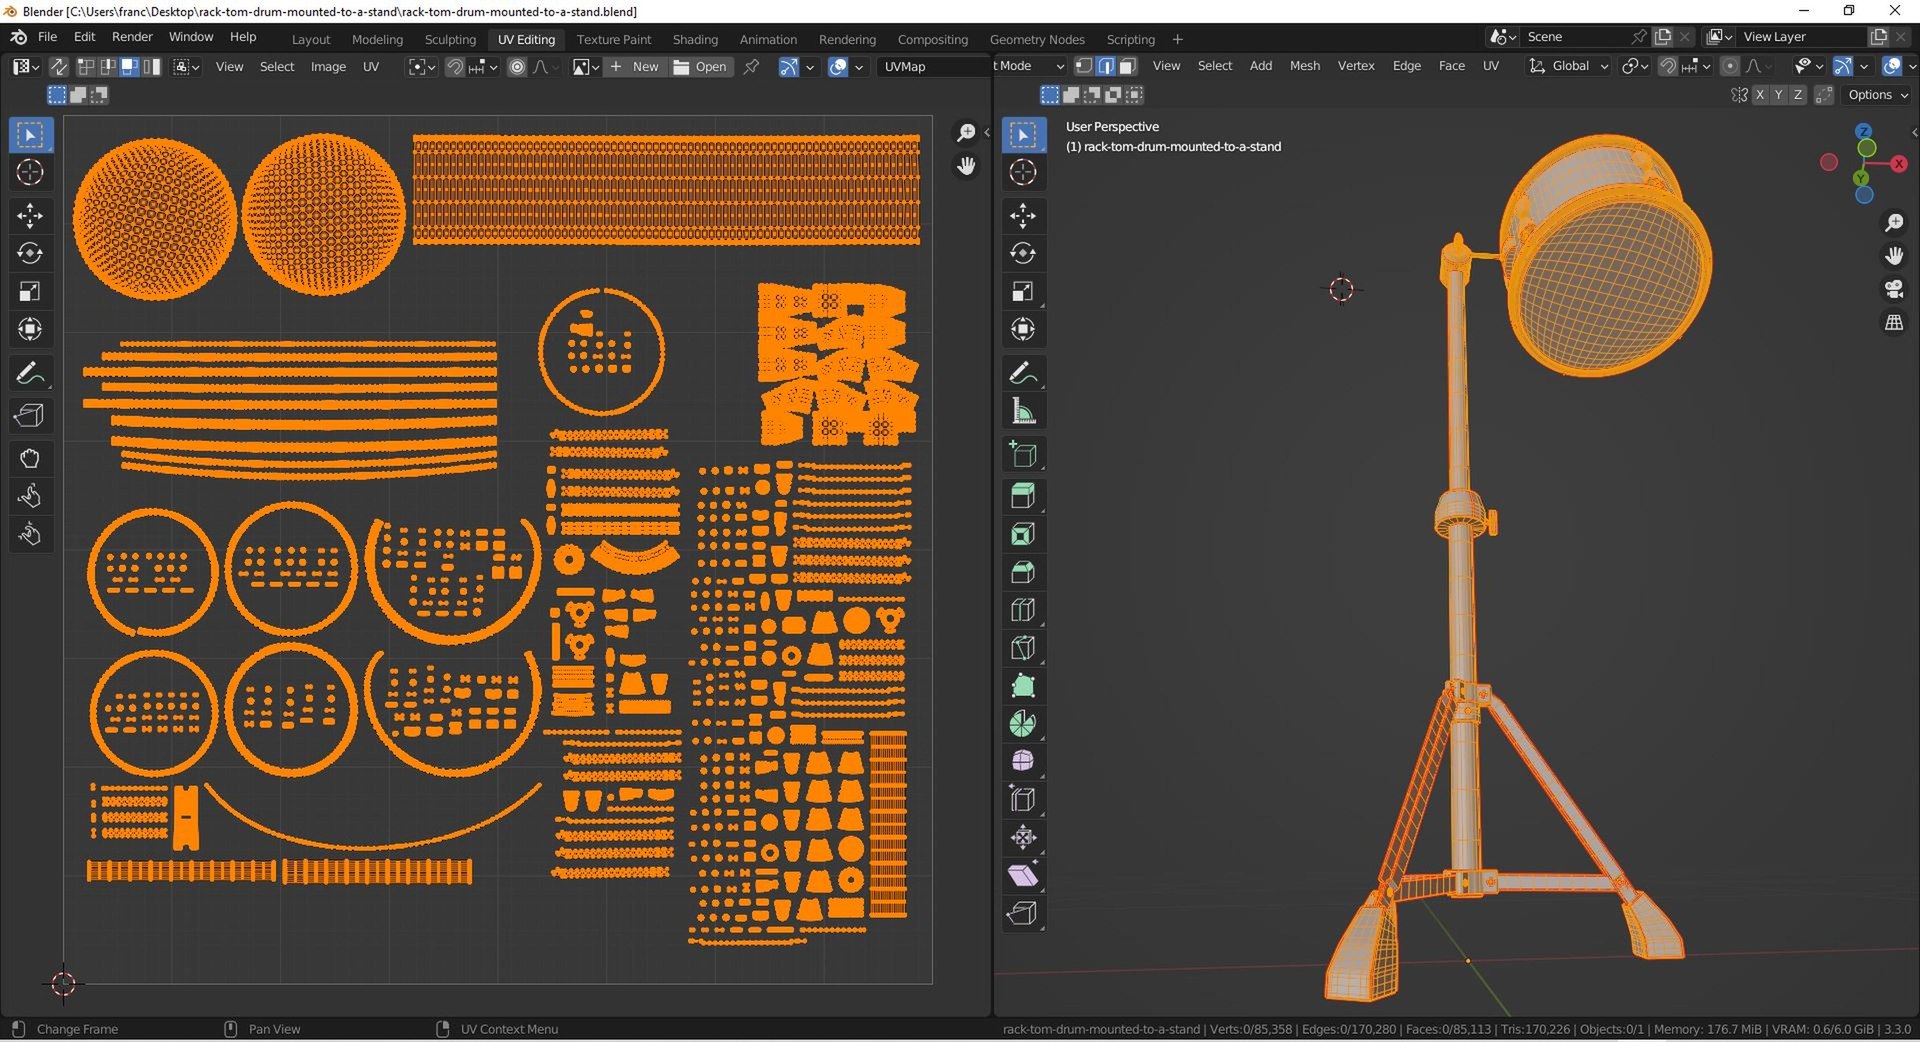Add a new workspace with plus button
1920x1042 pixels.
click(x=1177, y=40)
